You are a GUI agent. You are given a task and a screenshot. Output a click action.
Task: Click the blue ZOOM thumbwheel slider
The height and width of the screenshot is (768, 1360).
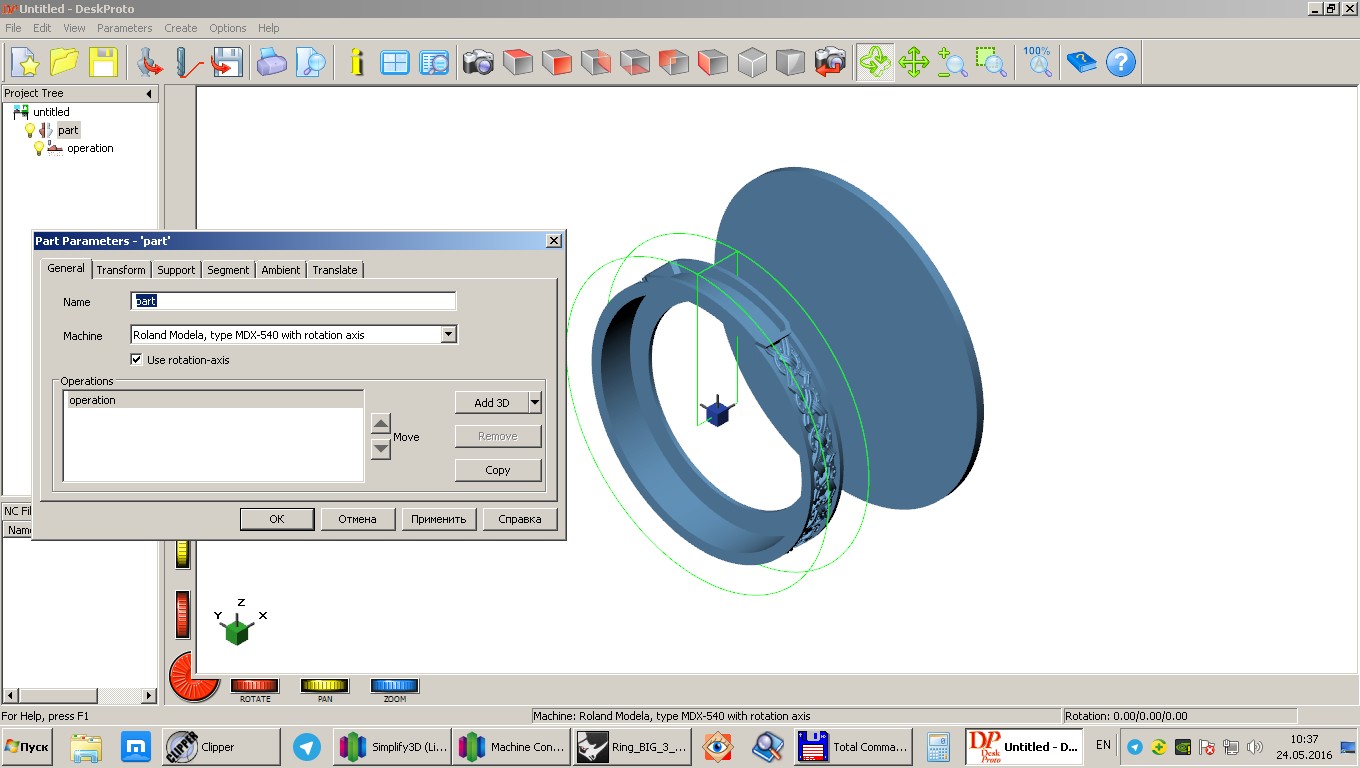tap(395, 686)
